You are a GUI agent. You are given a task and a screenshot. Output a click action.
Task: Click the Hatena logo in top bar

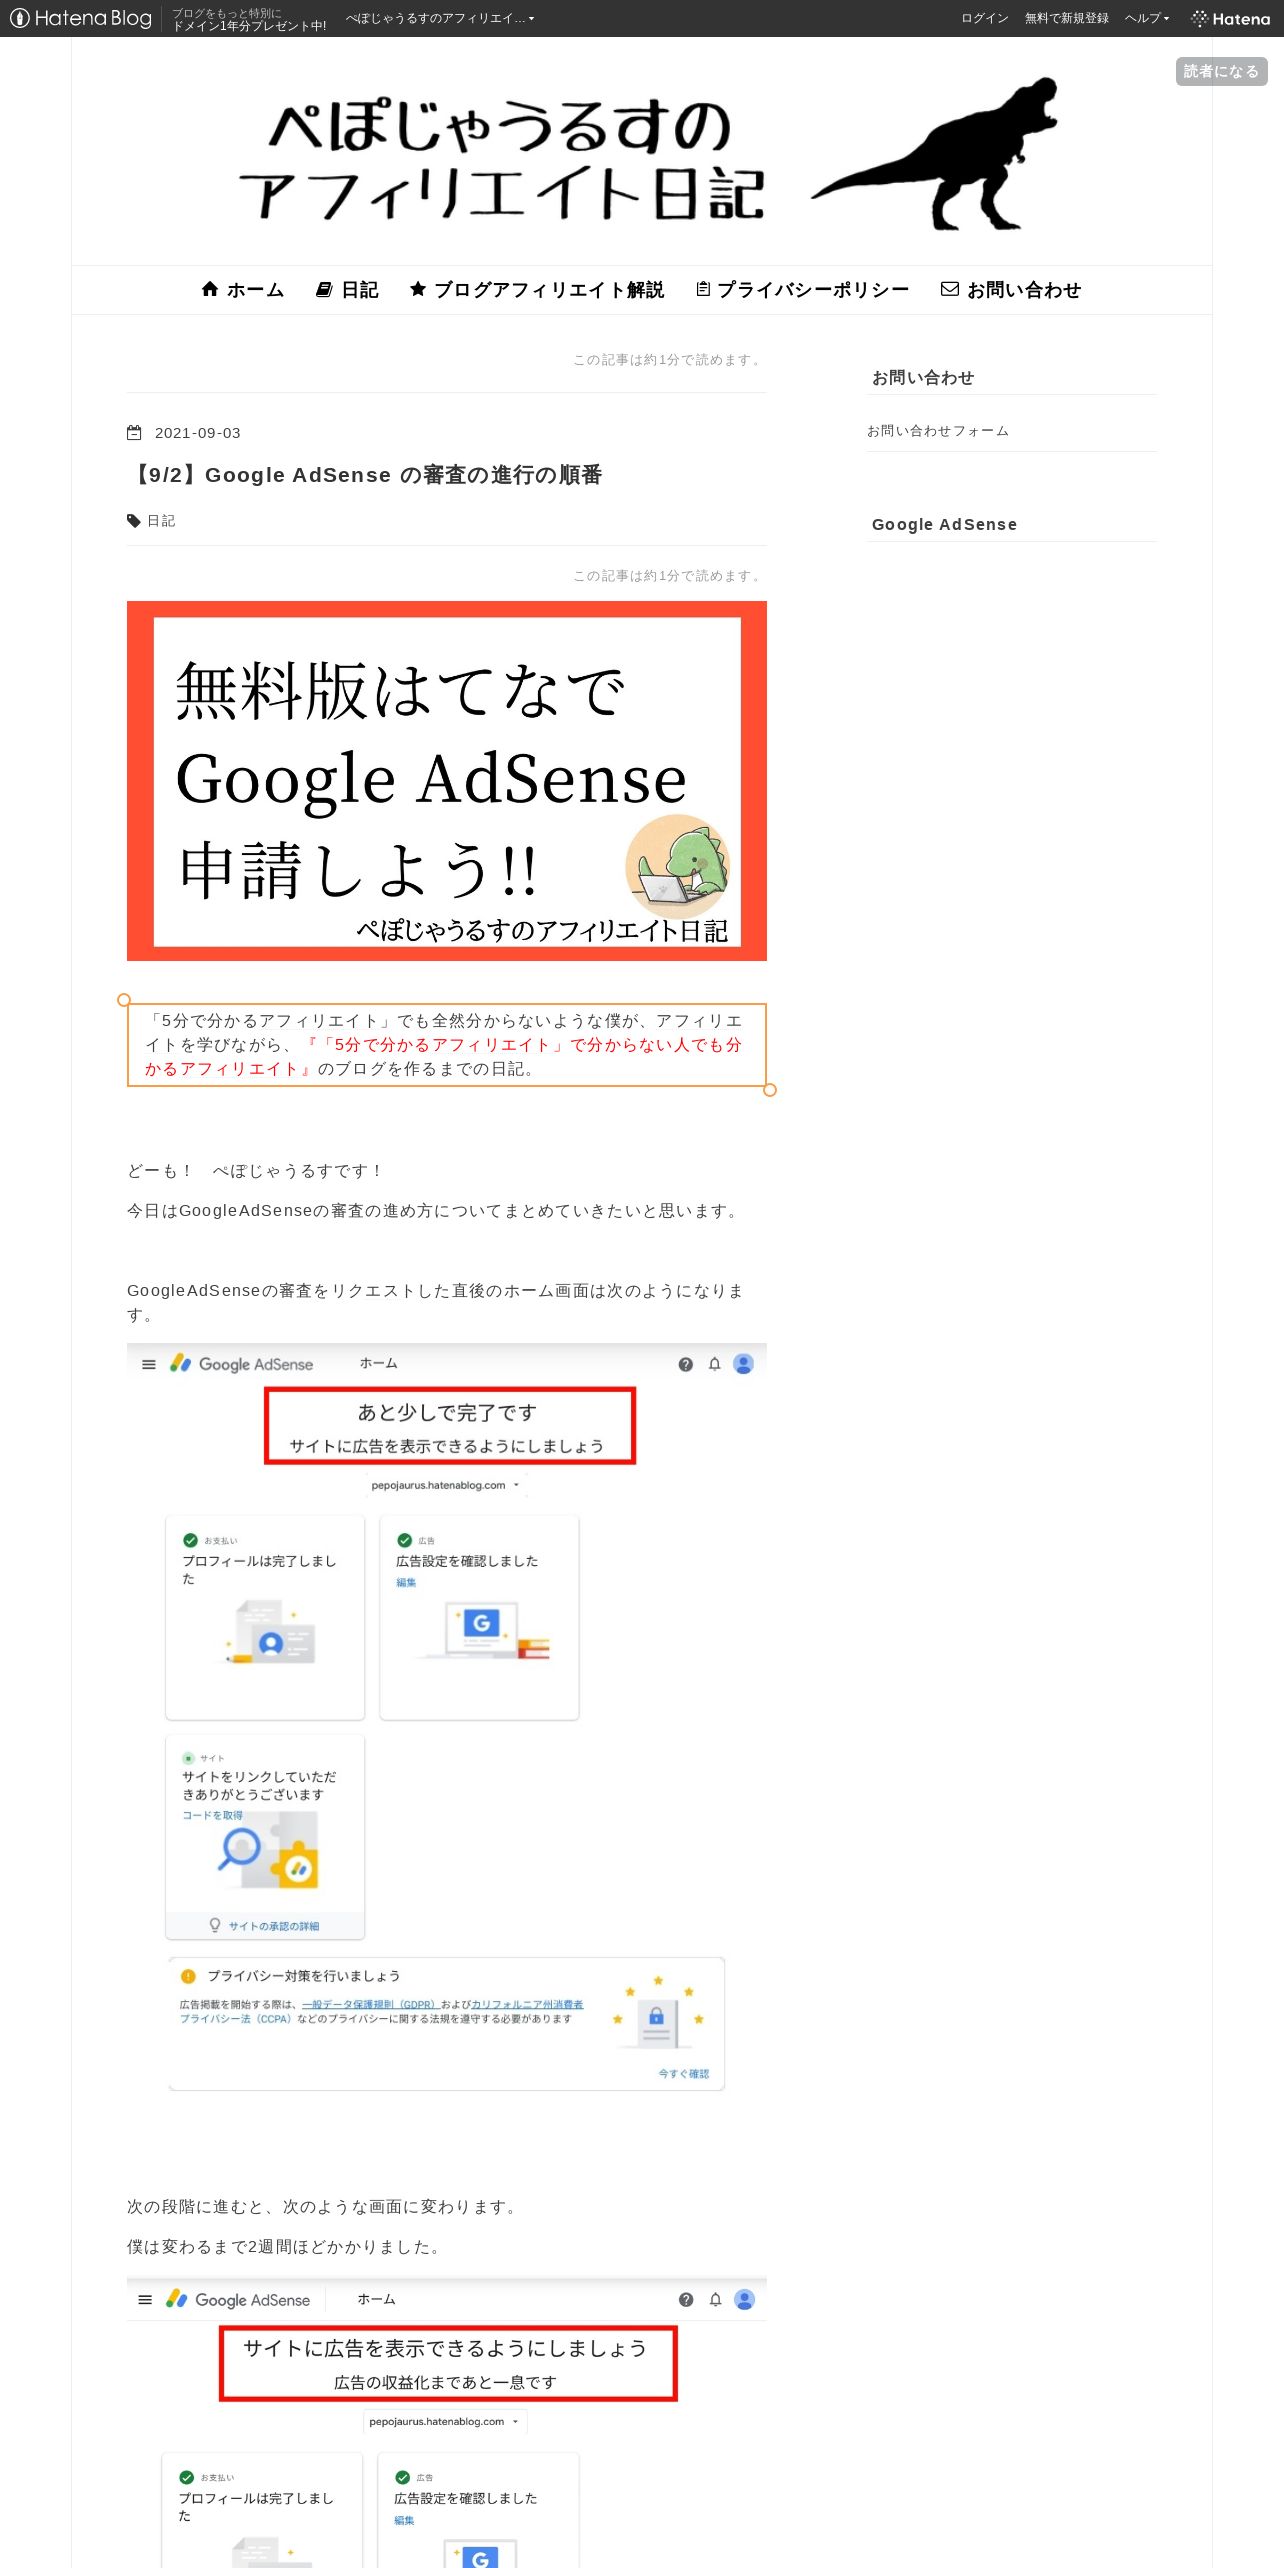click(x=1230, y=18)
